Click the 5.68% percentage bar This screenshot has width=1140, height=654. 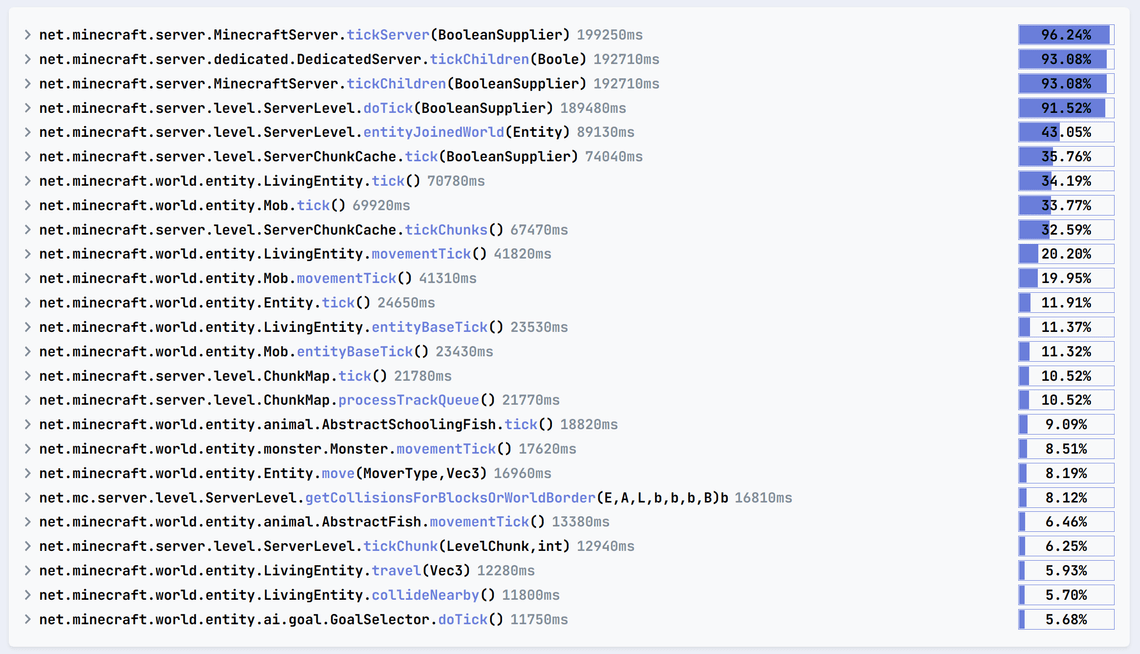[1066, 619]
